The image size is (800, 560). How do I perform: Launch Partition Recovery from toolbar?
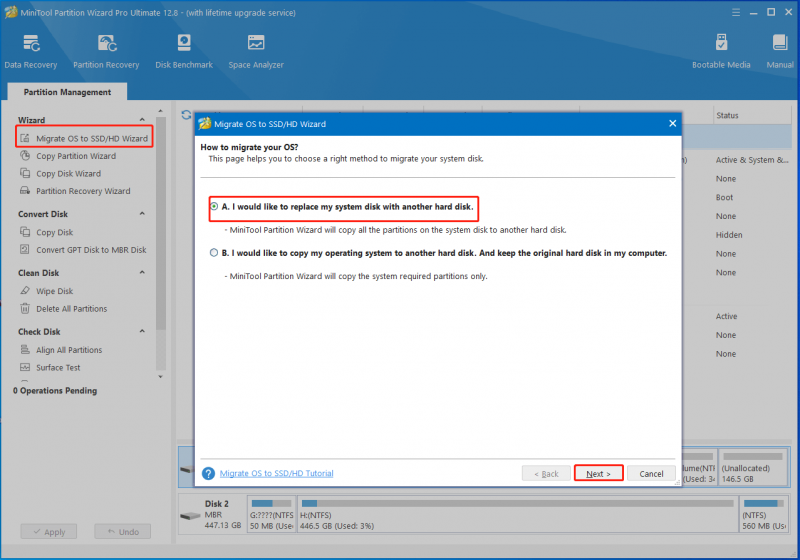click(x=106, y=51)
